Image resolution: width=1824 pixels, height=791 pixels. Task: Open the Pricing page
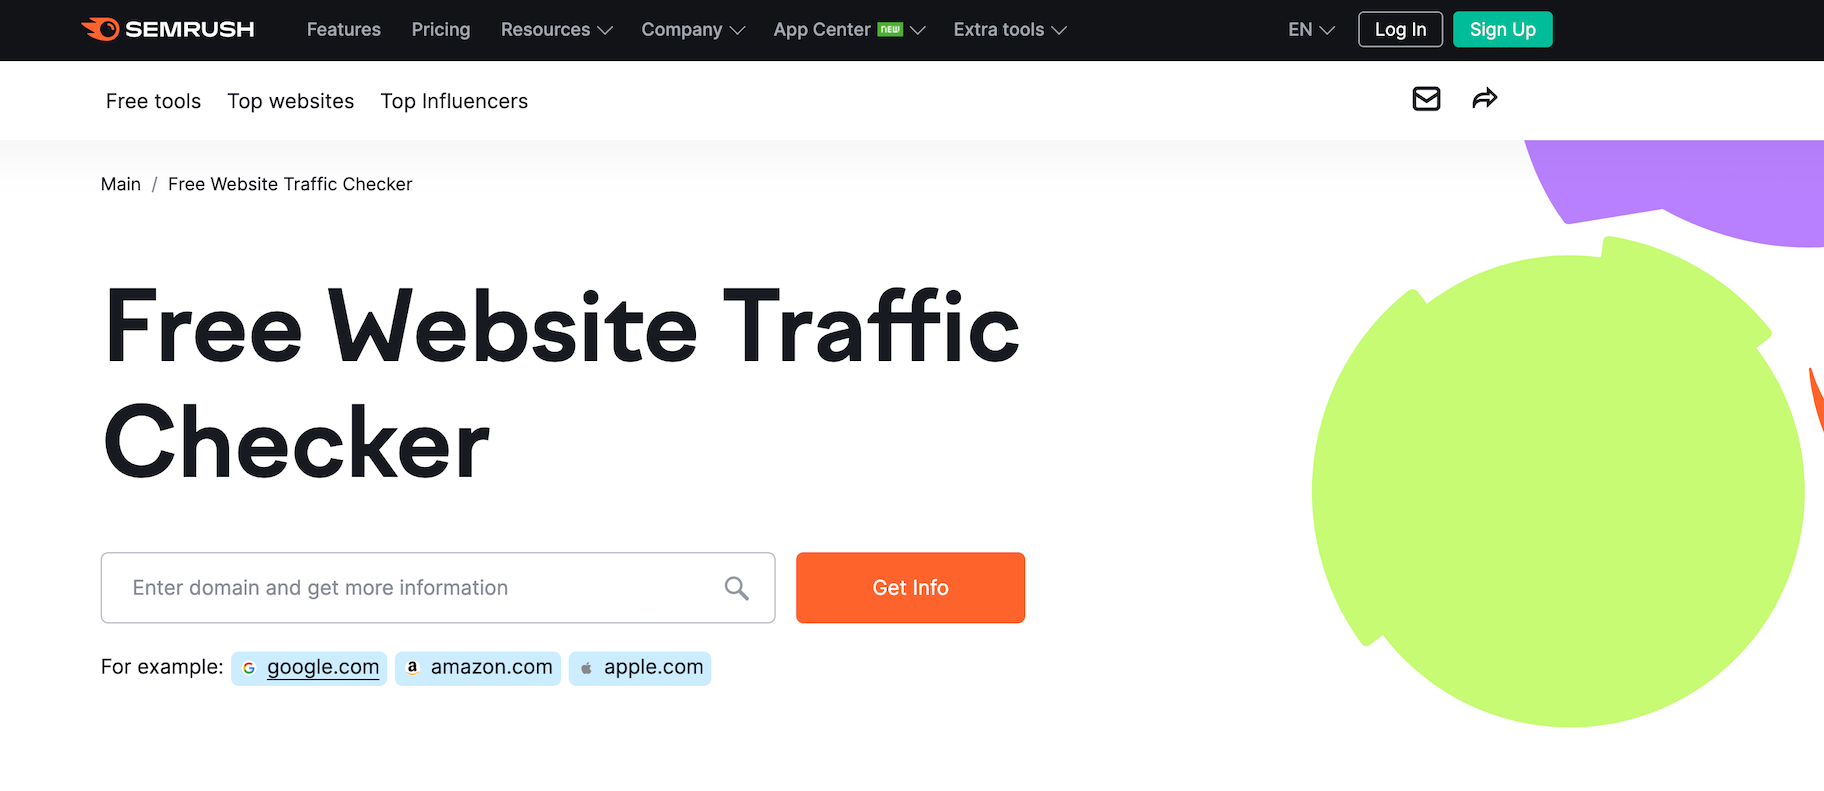440,30
